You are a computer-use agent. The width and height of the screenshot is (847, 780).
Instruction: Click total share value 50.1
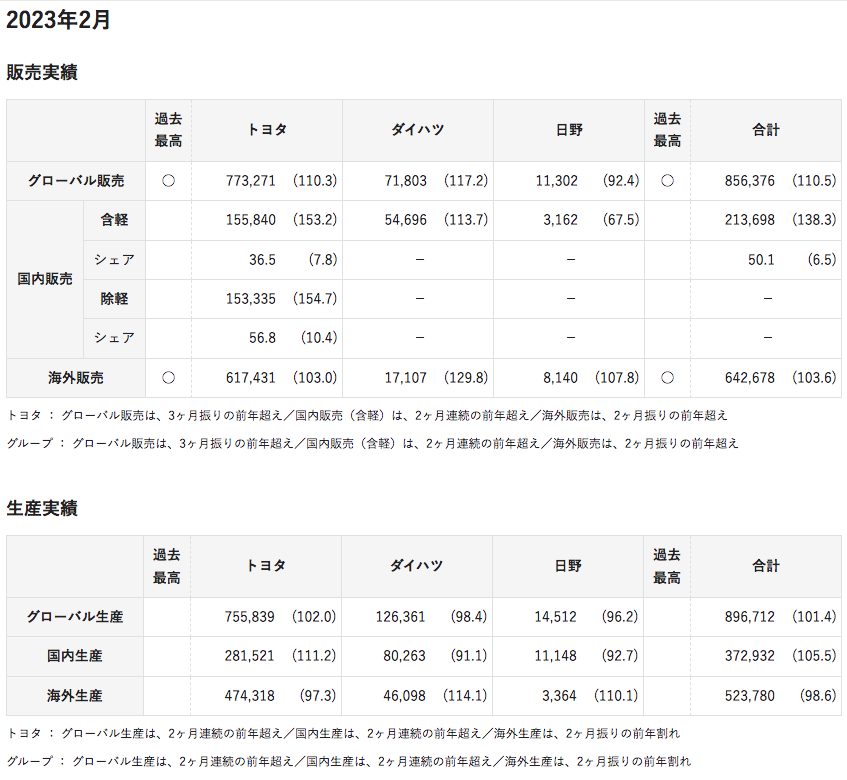coord(761,259)
